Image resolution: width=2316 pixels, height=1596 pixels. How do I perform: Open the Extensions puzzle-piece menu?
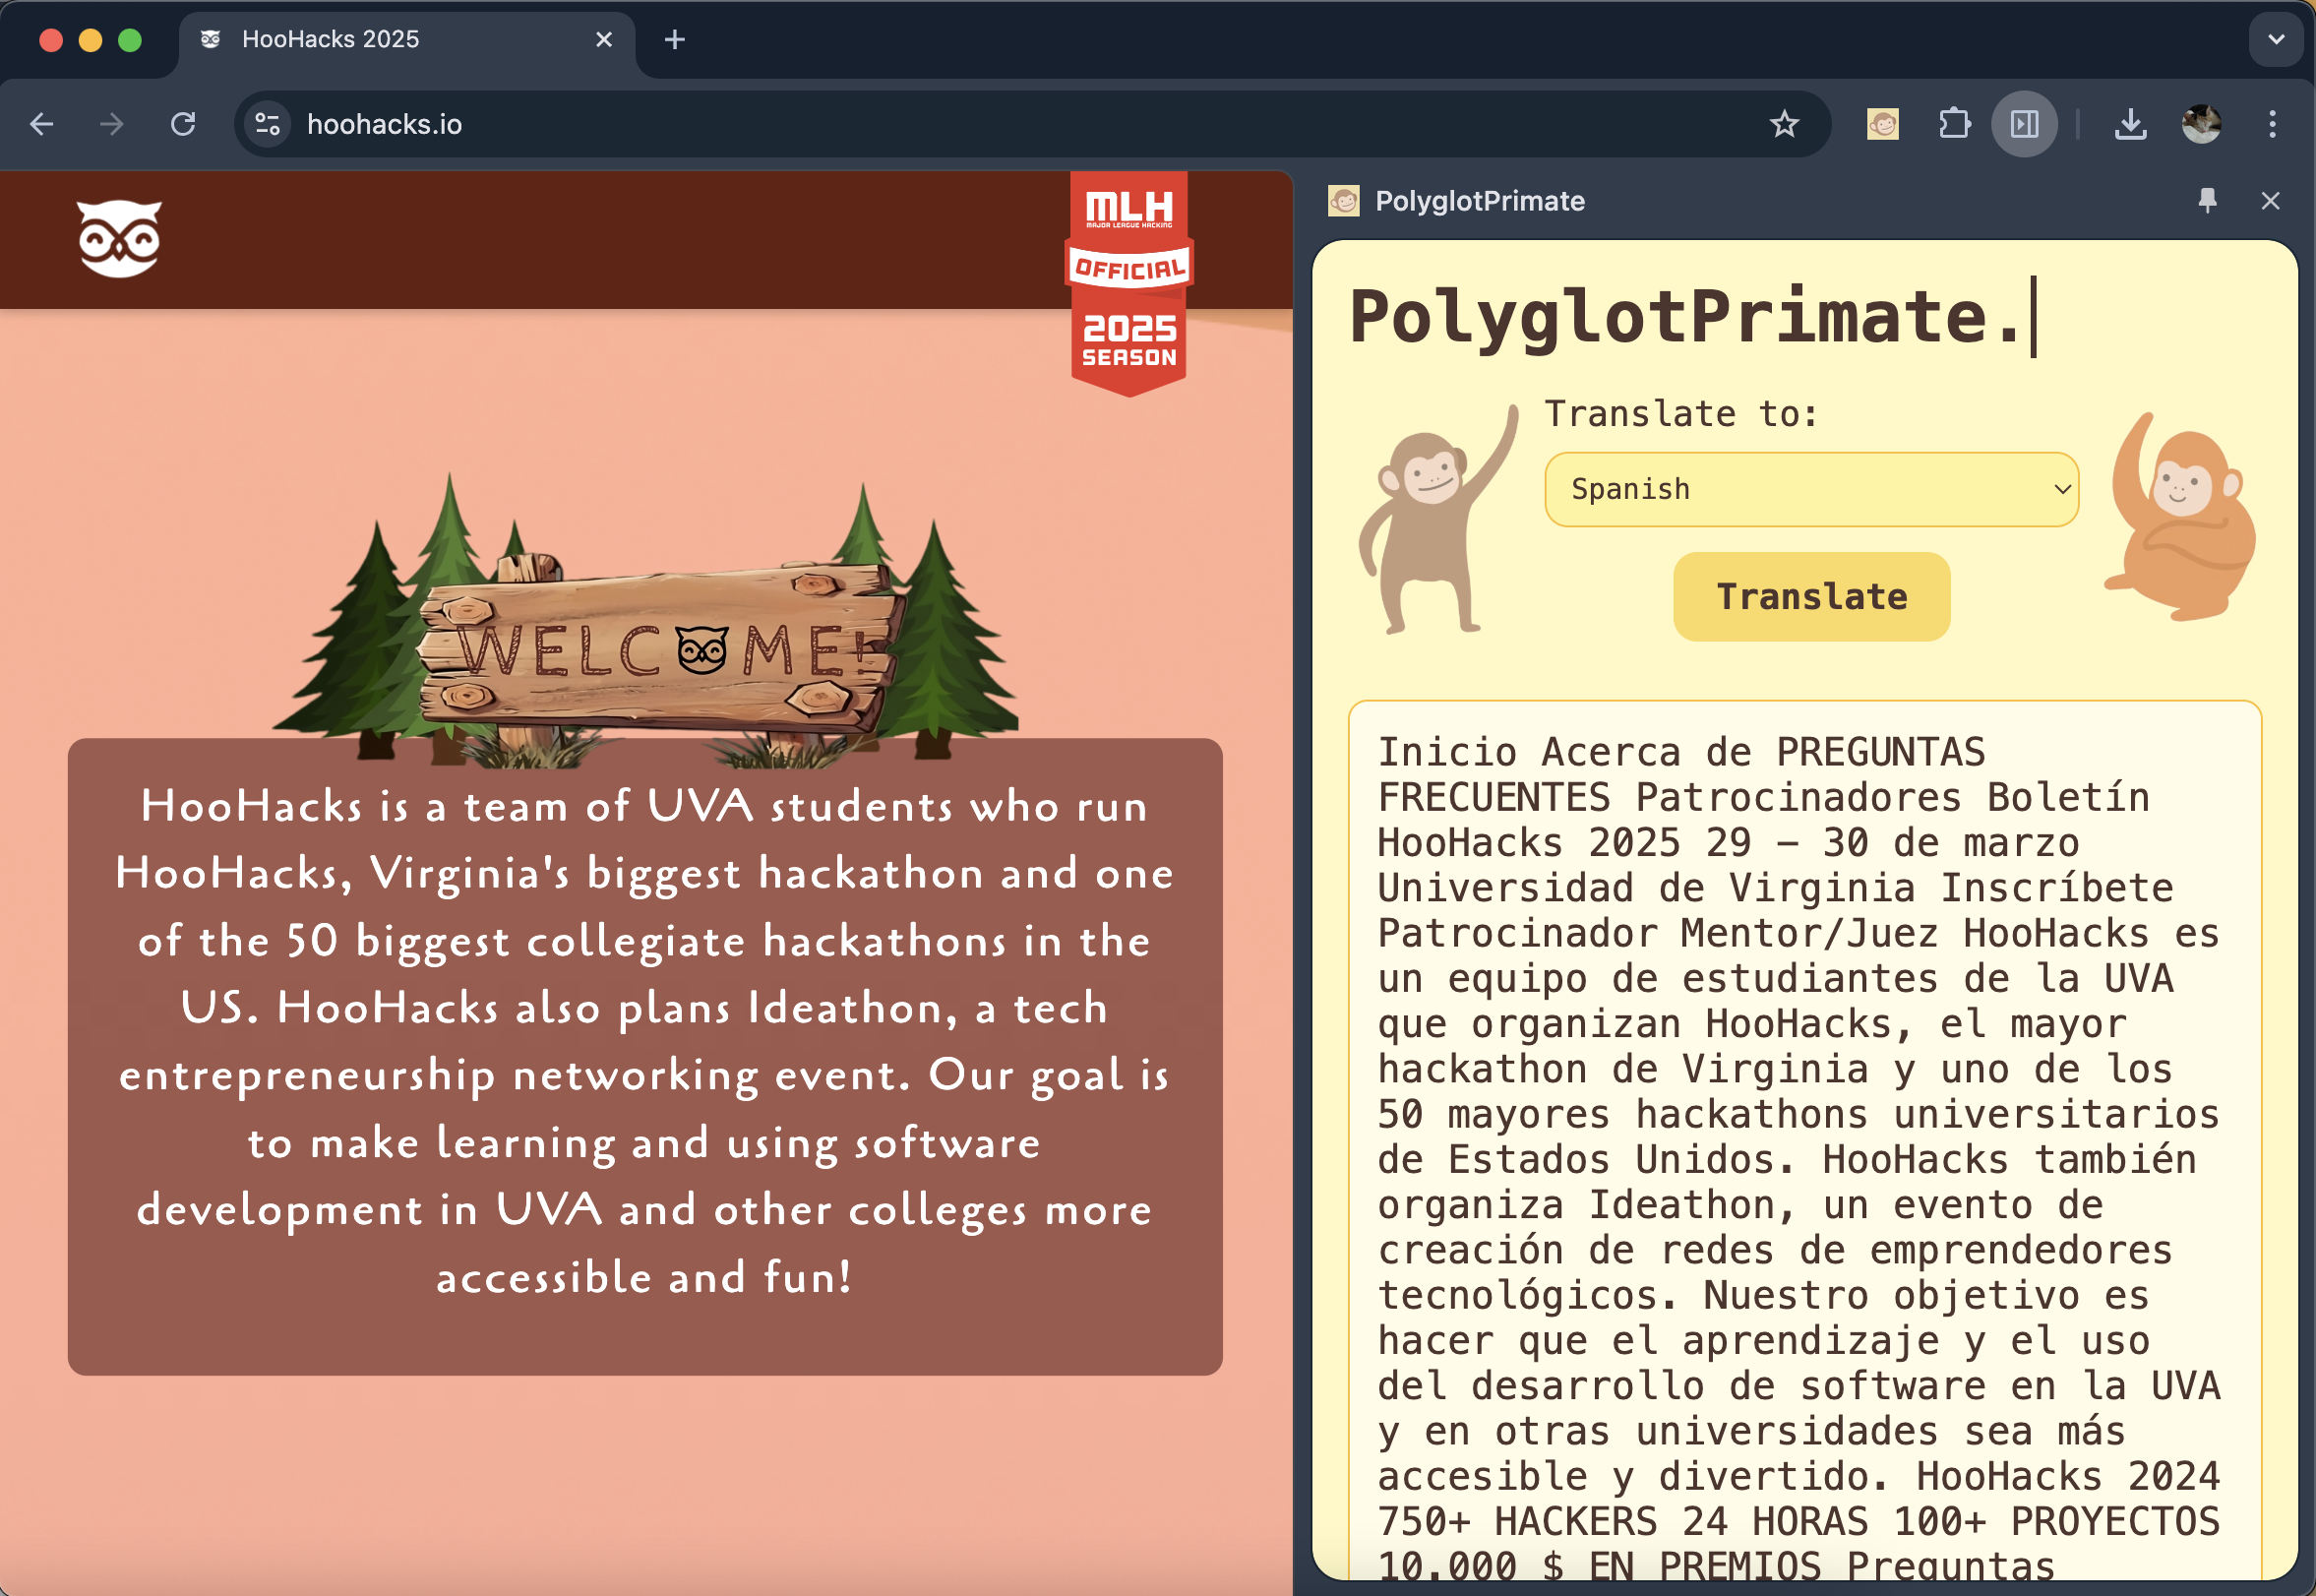coord(1954,124)
